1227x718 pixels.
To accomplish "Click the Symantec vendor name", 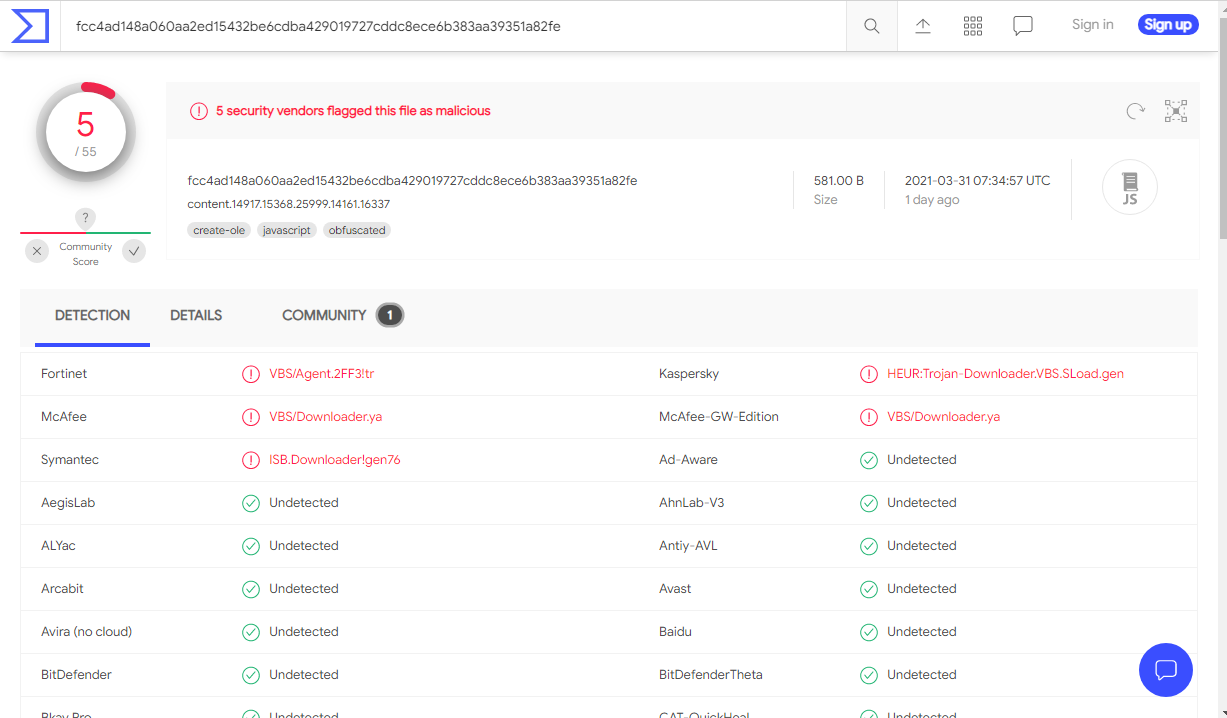I will 70,460.
